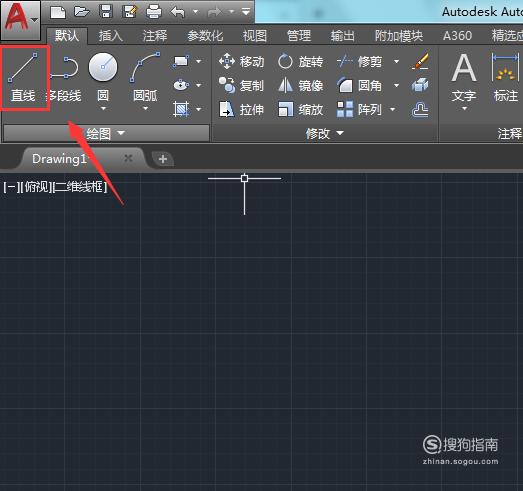
Task: Switch to the 参数化 ribbon tab
Action: [x=205, y=35]
